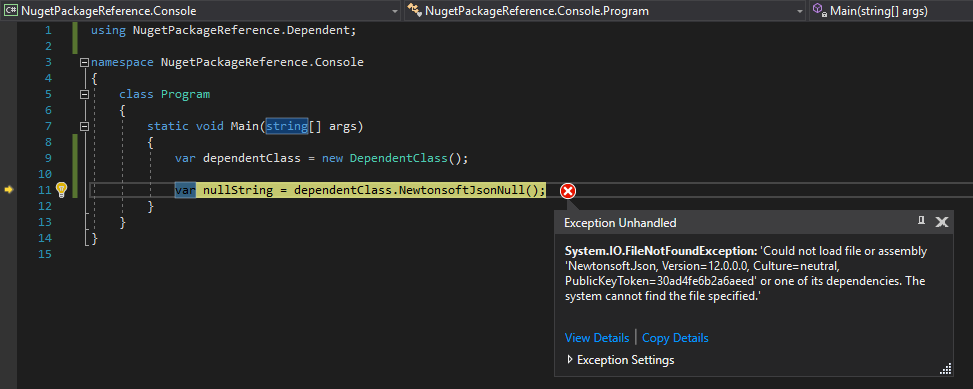Viewport: 973px width, 389px height.
Task: Click the highlighted 'var' on line 11
Action: [185, 190]
